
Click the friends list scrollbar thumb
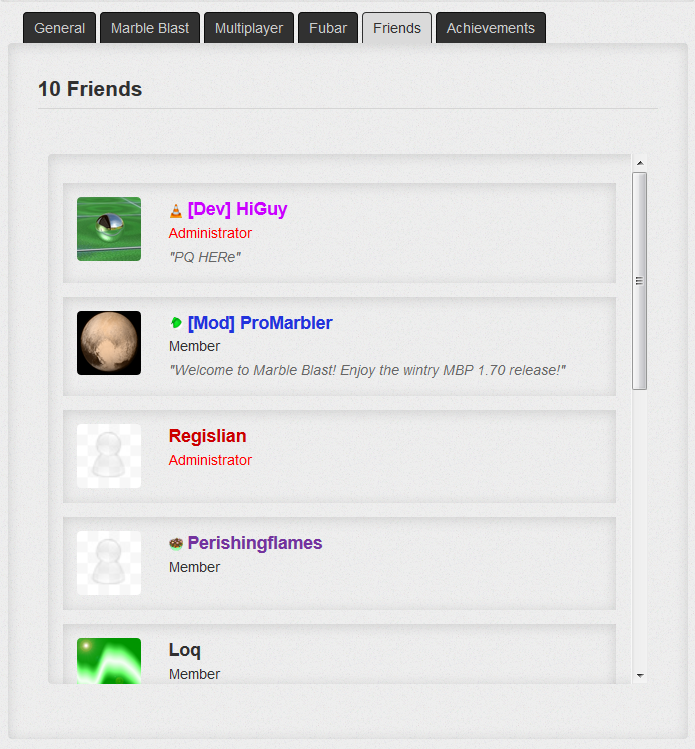pos(640,281)
